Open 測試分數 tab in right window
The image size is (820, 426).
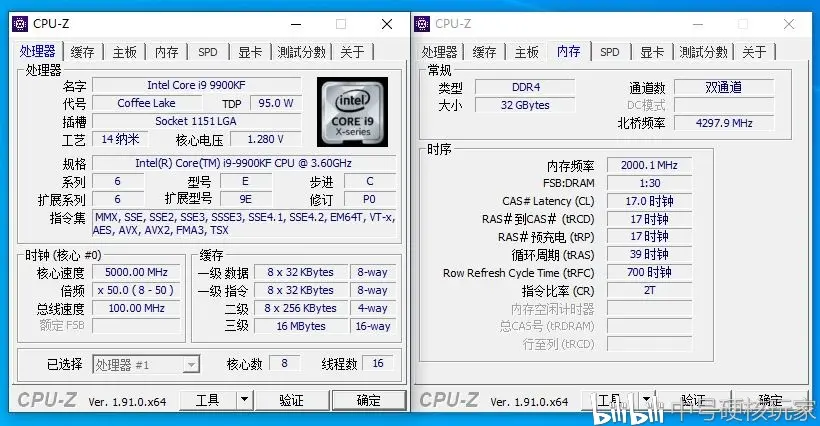click(x=704, y=52)
